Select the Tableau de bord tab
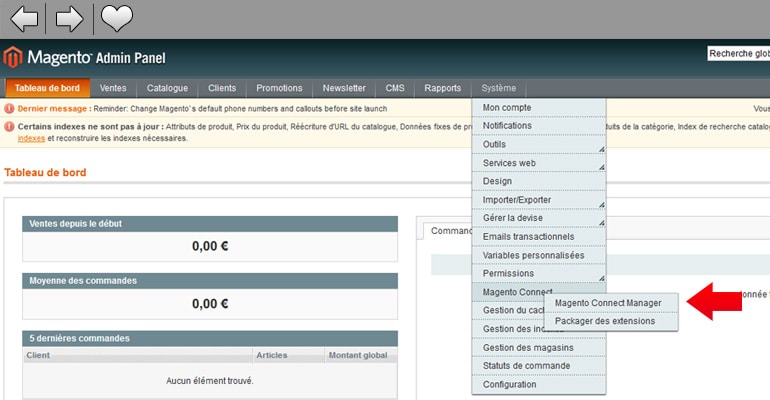Screen dimensions: 770x400 coord(47,88)
